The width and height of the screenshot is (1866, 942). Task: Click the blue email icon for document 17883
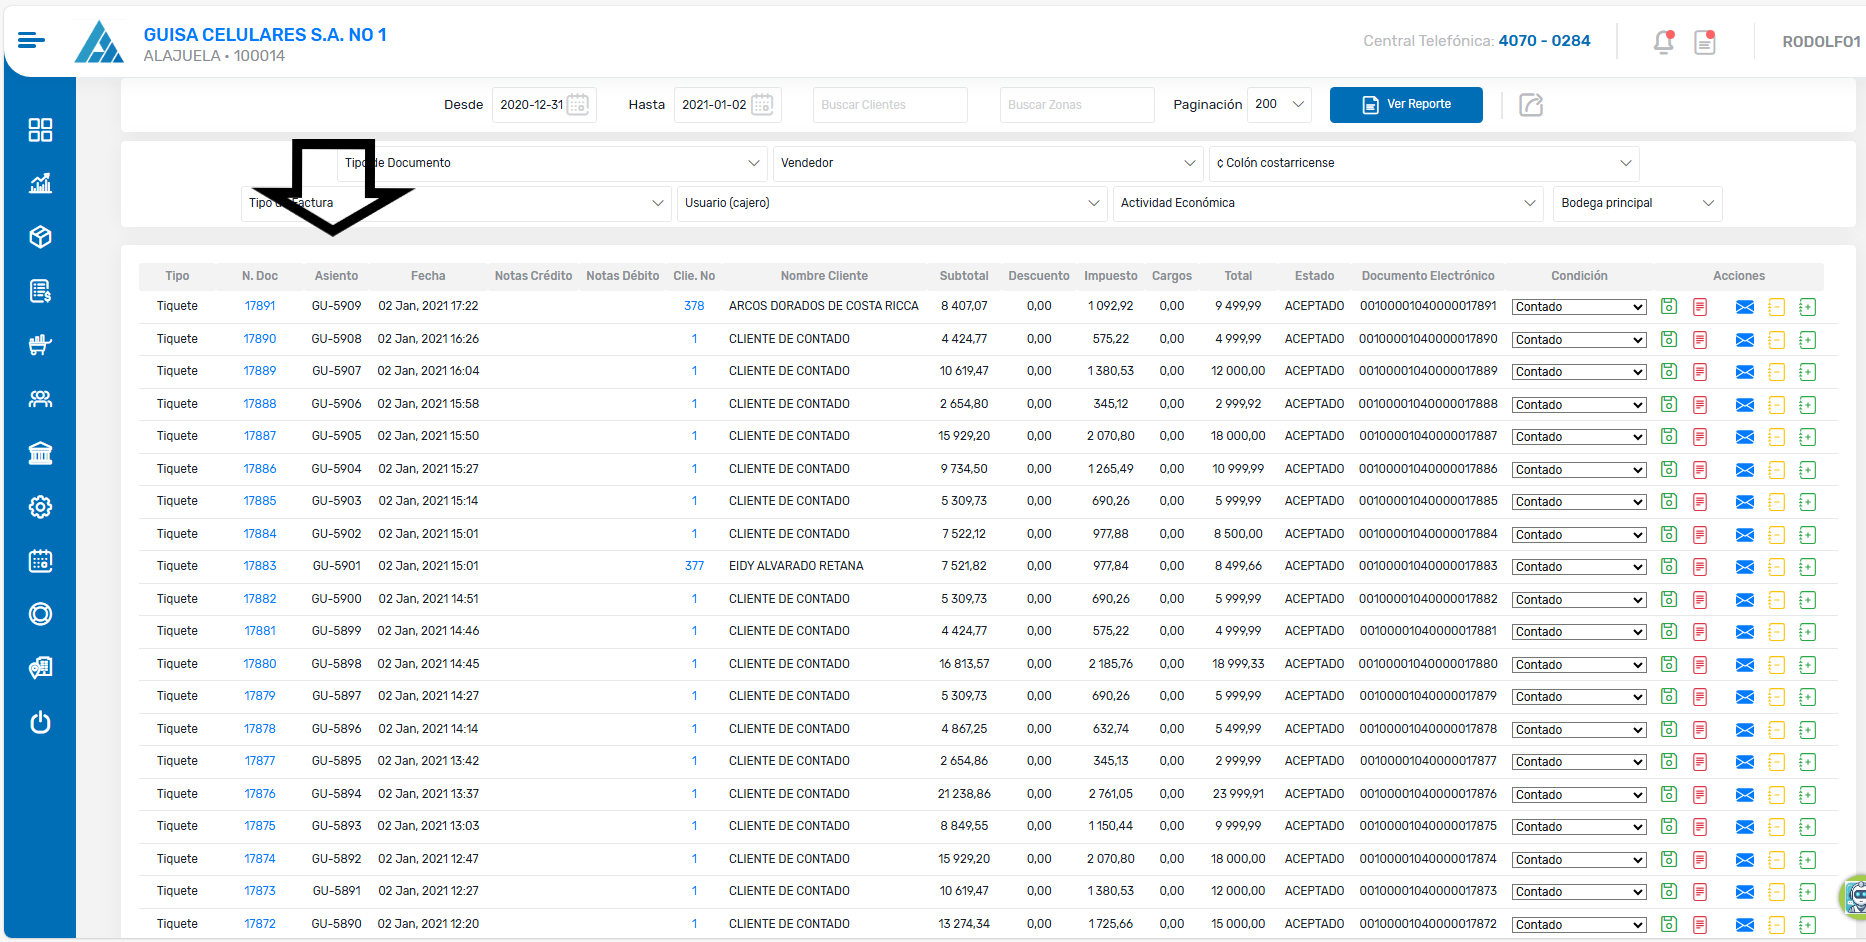1745,567
